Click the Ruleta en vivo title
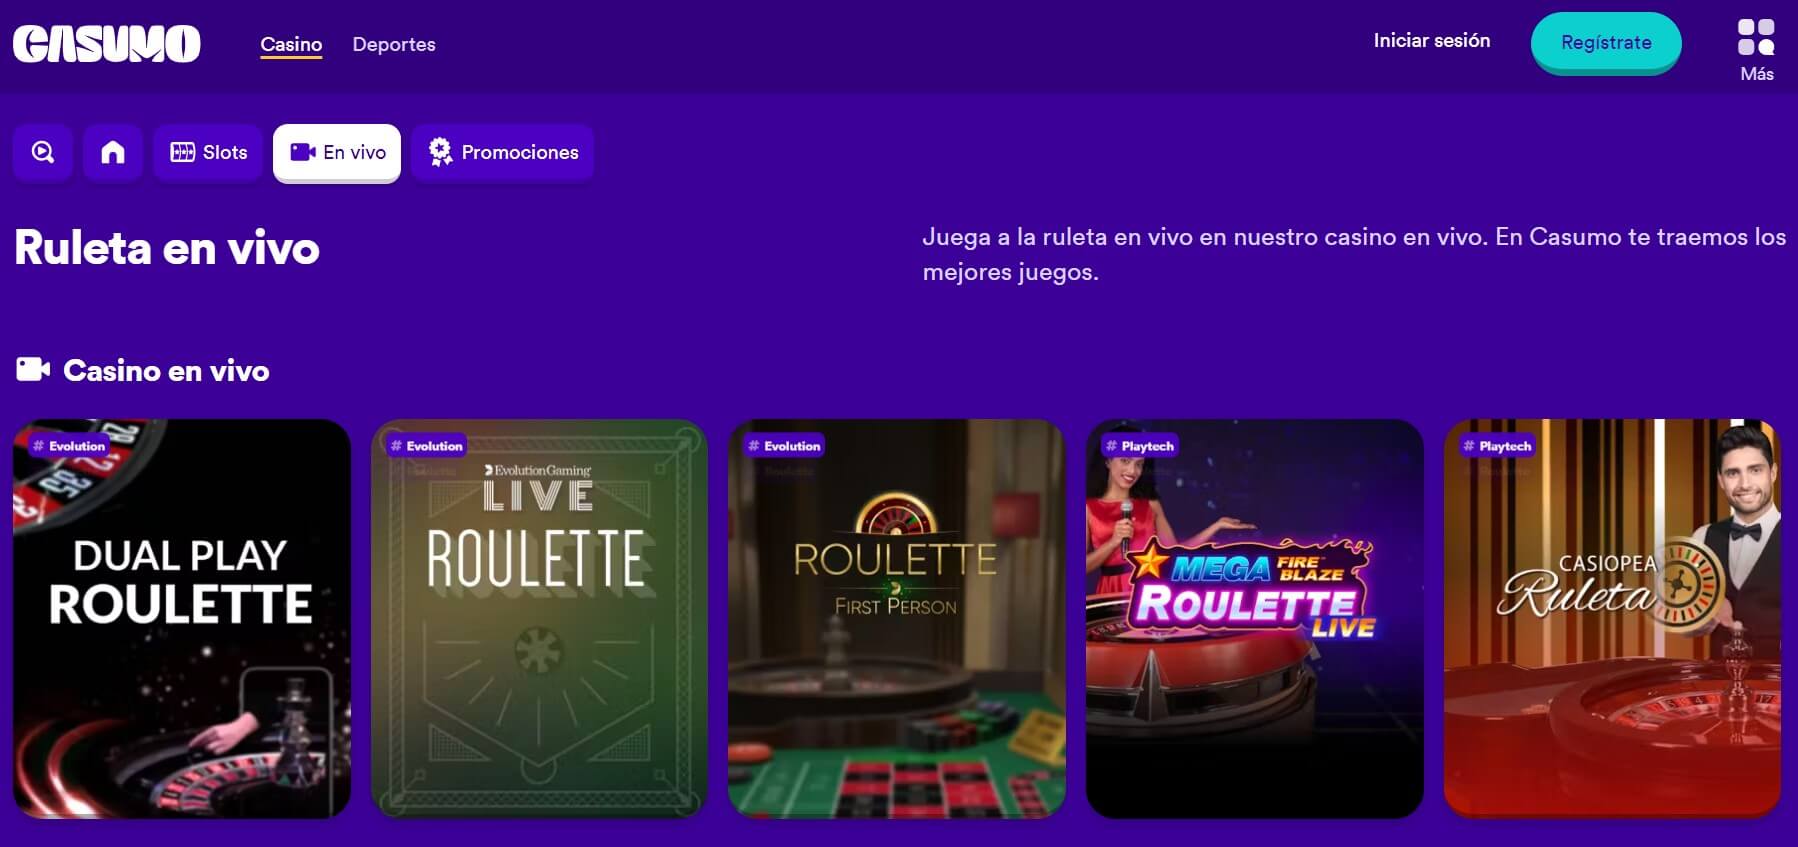 (x=167, y=248)
